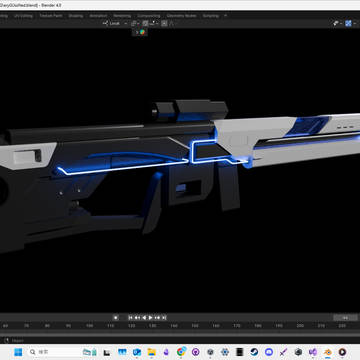Open the Compositing workspace tab
Screen dimensions: 360x360
tap(149, 16)
